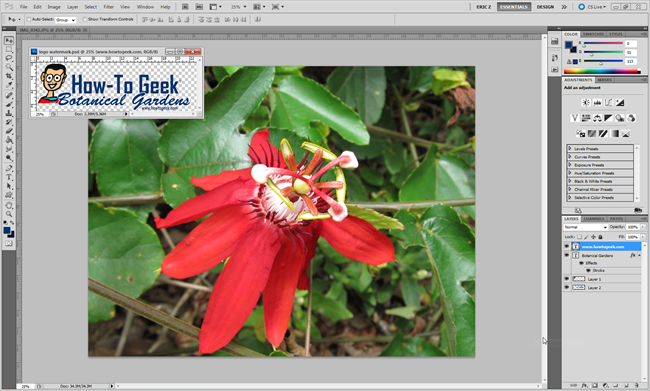Toggle lock transparent pixels

[x=579, y=237]
